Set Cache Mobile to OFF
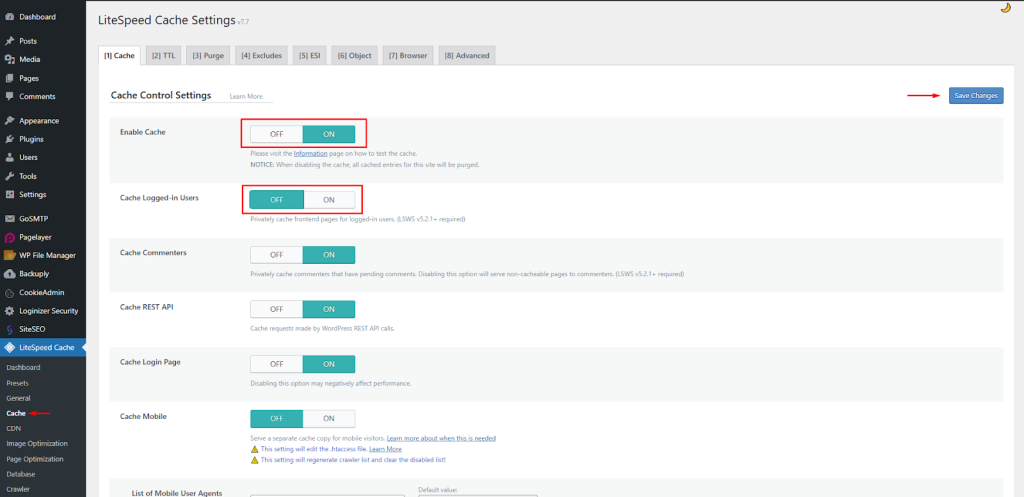The height and width of the screenshot is (497, 1024). 276,419
